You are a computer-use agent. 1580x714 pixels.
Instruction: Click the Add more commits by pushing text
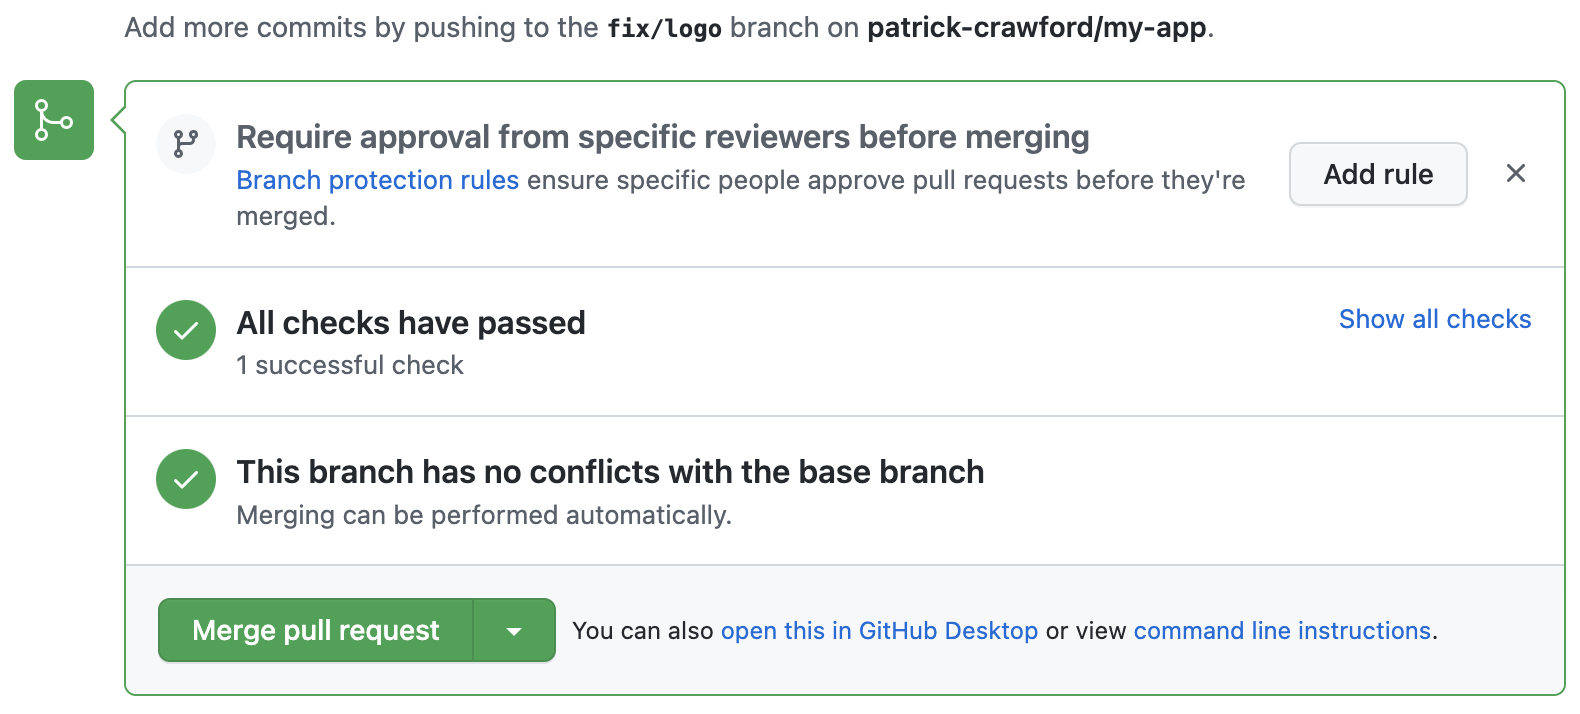tap(360, 28)
